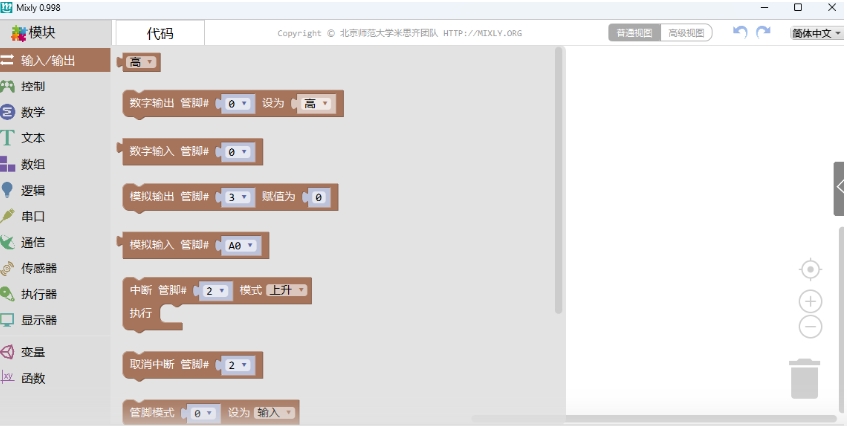Select the 控制 category label
847x426 pixels.
point(33,86)
